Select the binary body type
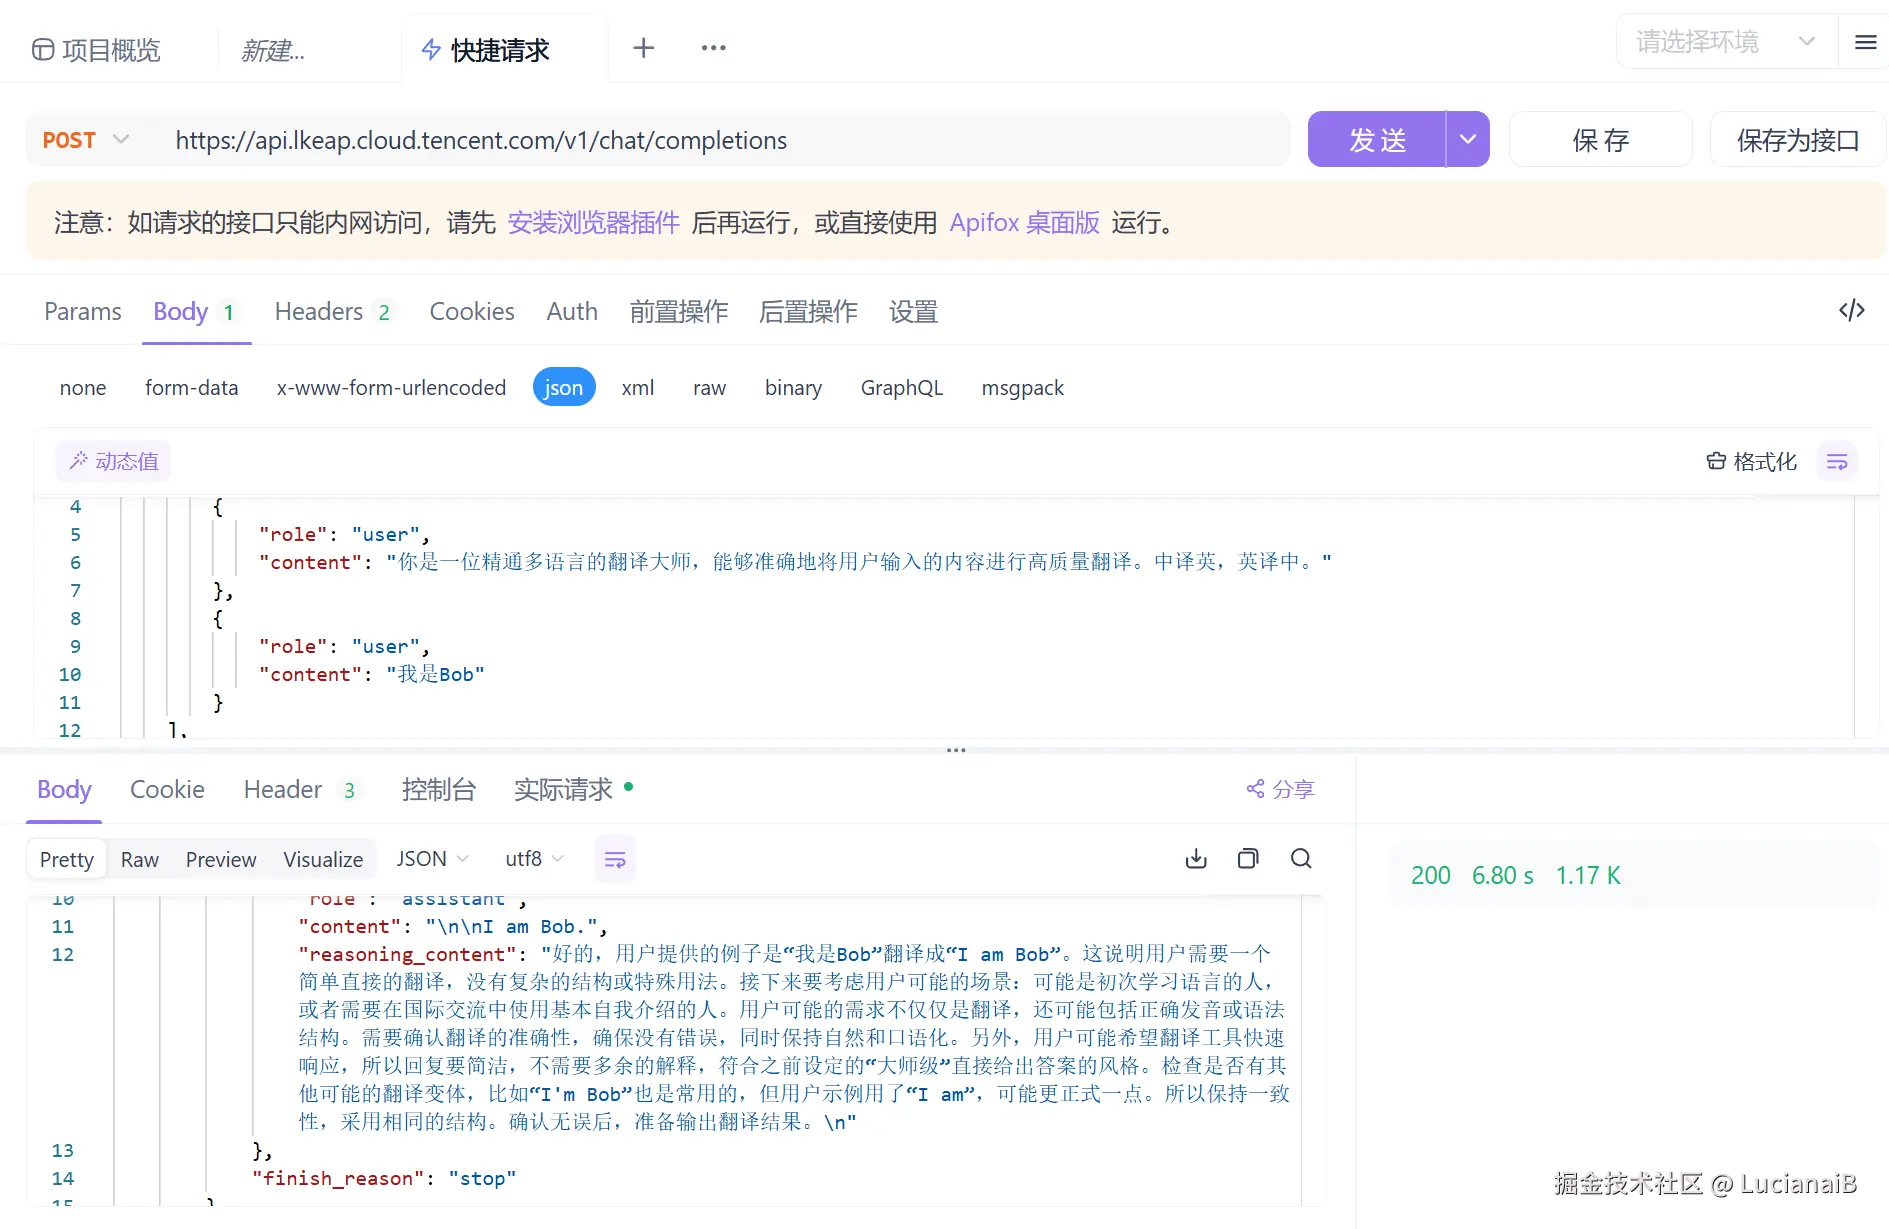1889x1229 pixels. pyautogui.click(x=793, y=388)
